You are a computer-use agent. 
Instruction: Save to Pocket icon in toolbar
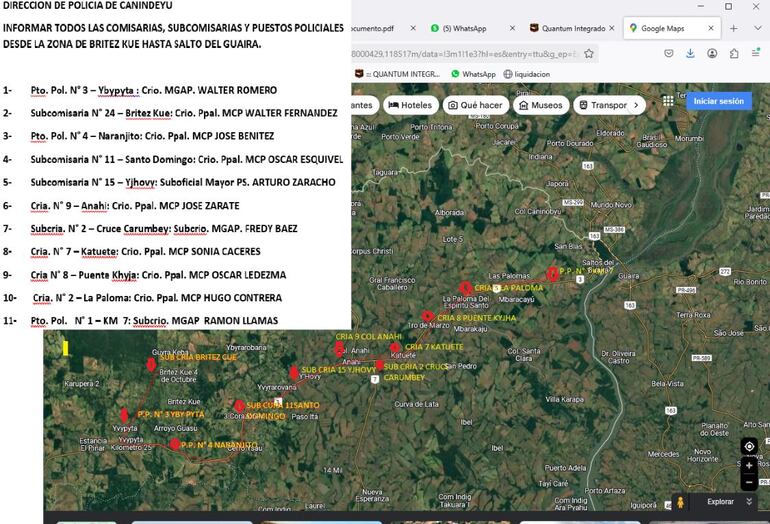(x=668, y=53)
